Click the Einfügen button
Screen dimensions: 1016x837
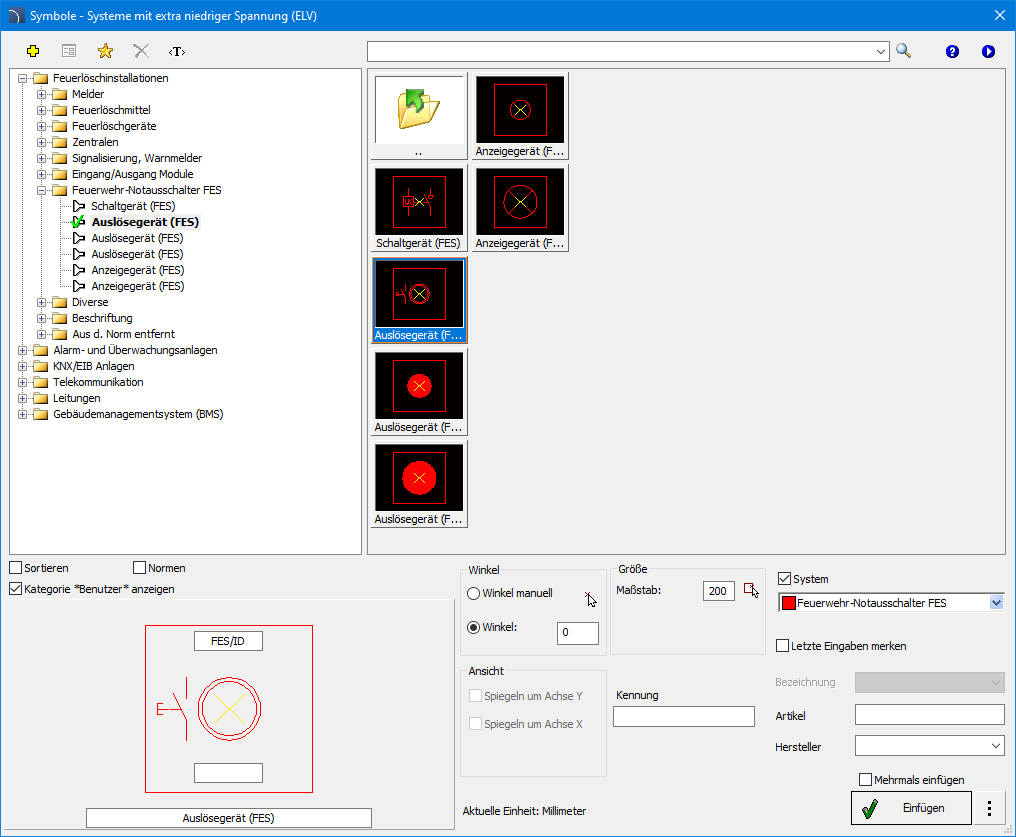[x=911, y=808]
